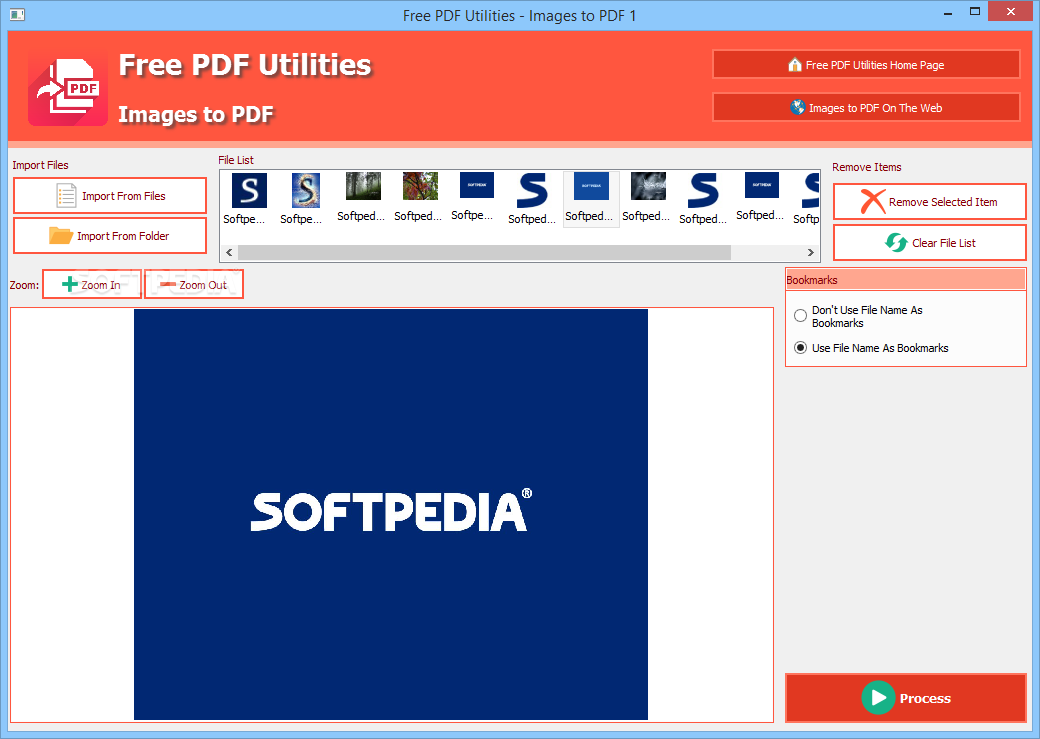Screen dimensions: 1040x739
Task: Select the red leaves photo thumbnail
Action: coord(420,186)
